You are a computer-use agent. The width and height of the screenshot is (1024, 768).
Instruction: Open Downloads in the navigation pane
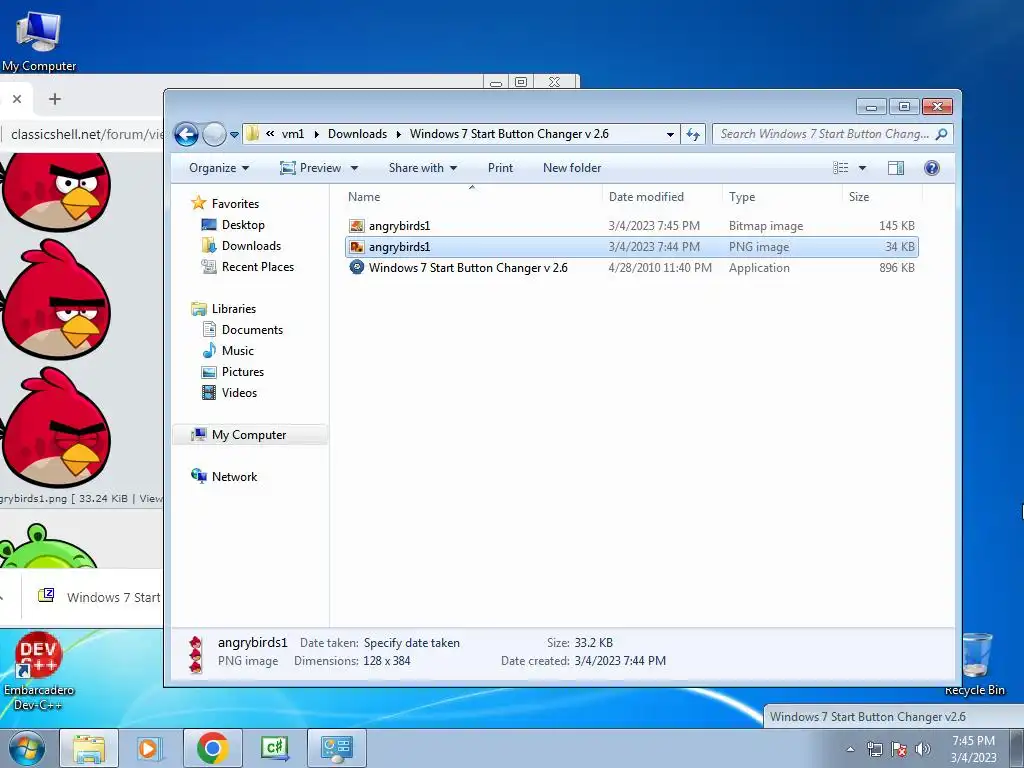click(251, 246)
